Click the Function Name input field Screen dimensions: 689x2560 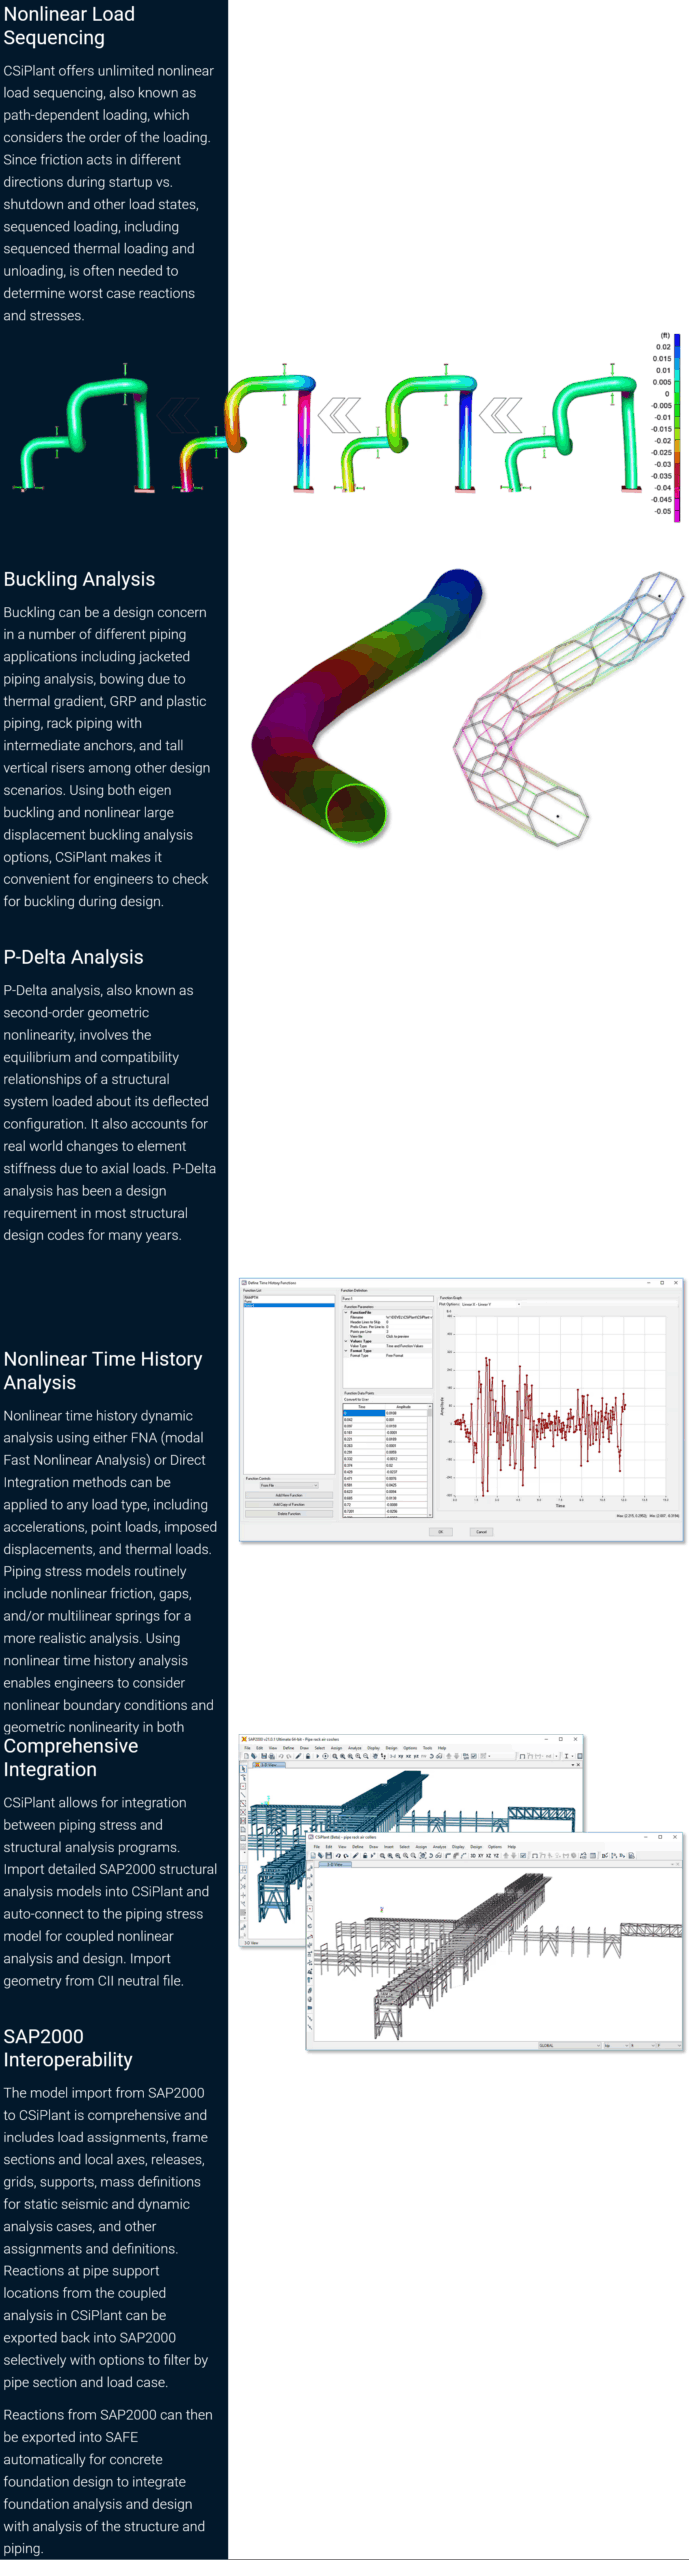(387, 1298)
